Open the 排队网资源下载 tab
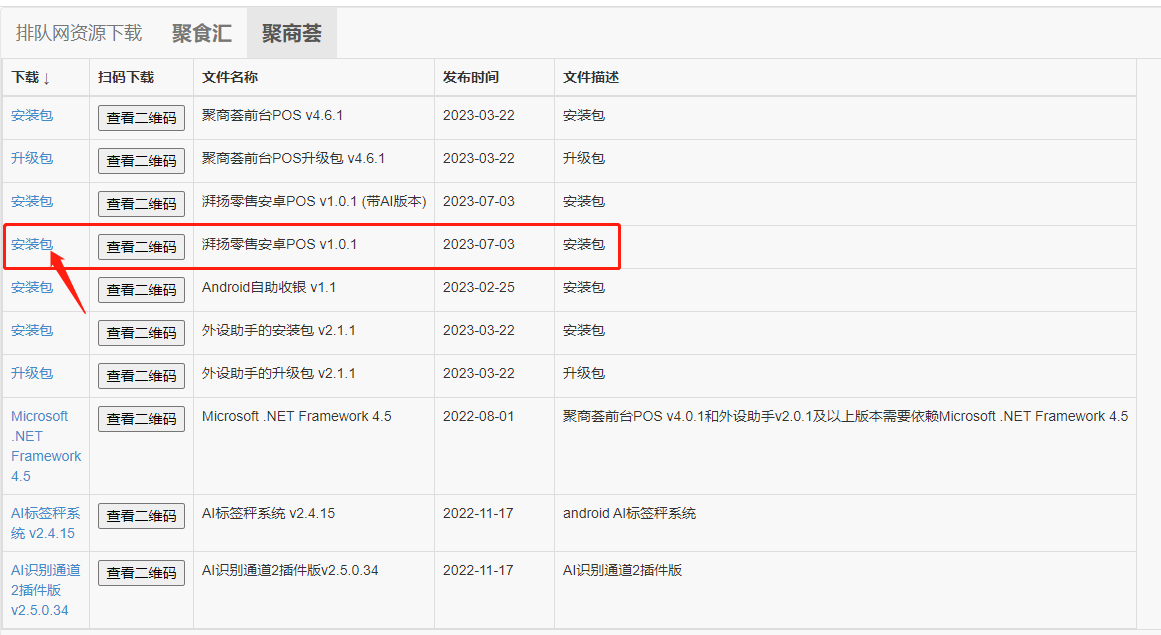This screenshot has width=1161, height=635. click(x=78, y=33)
